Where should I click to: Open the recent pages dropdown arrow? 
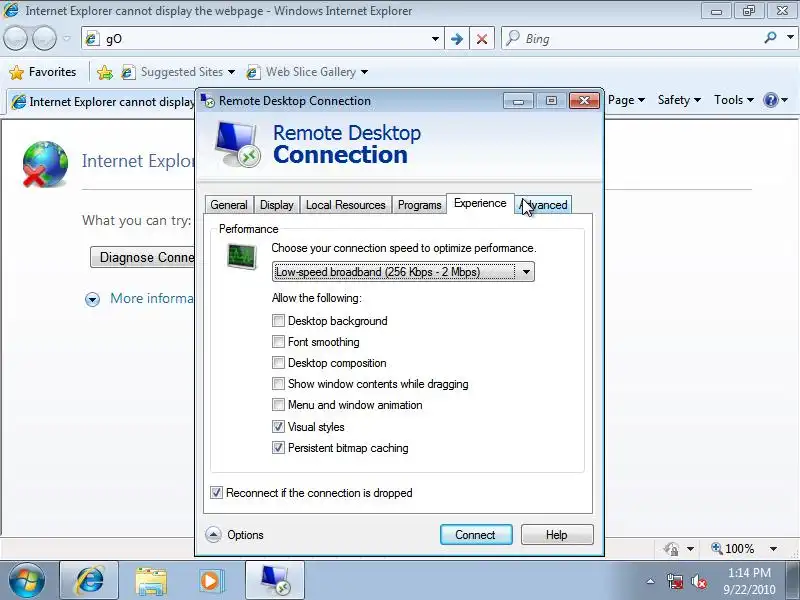[67, 38]
